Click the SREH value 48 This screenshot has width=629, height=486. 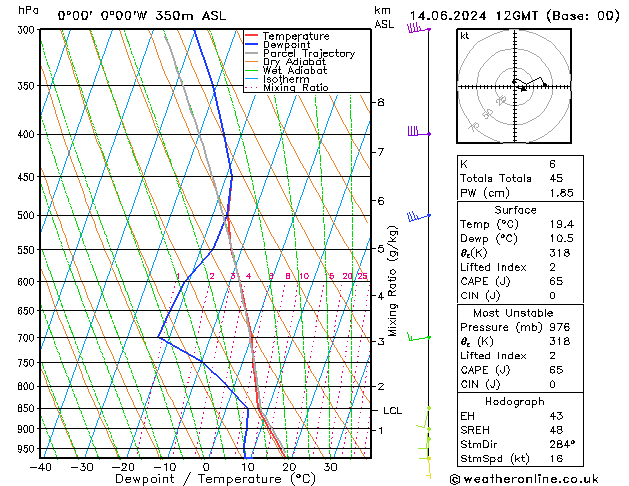556,430
